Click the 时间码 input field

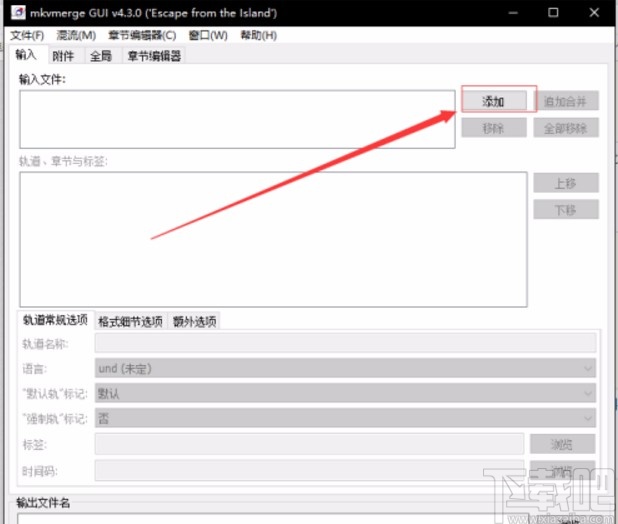(x=309, y=470)
